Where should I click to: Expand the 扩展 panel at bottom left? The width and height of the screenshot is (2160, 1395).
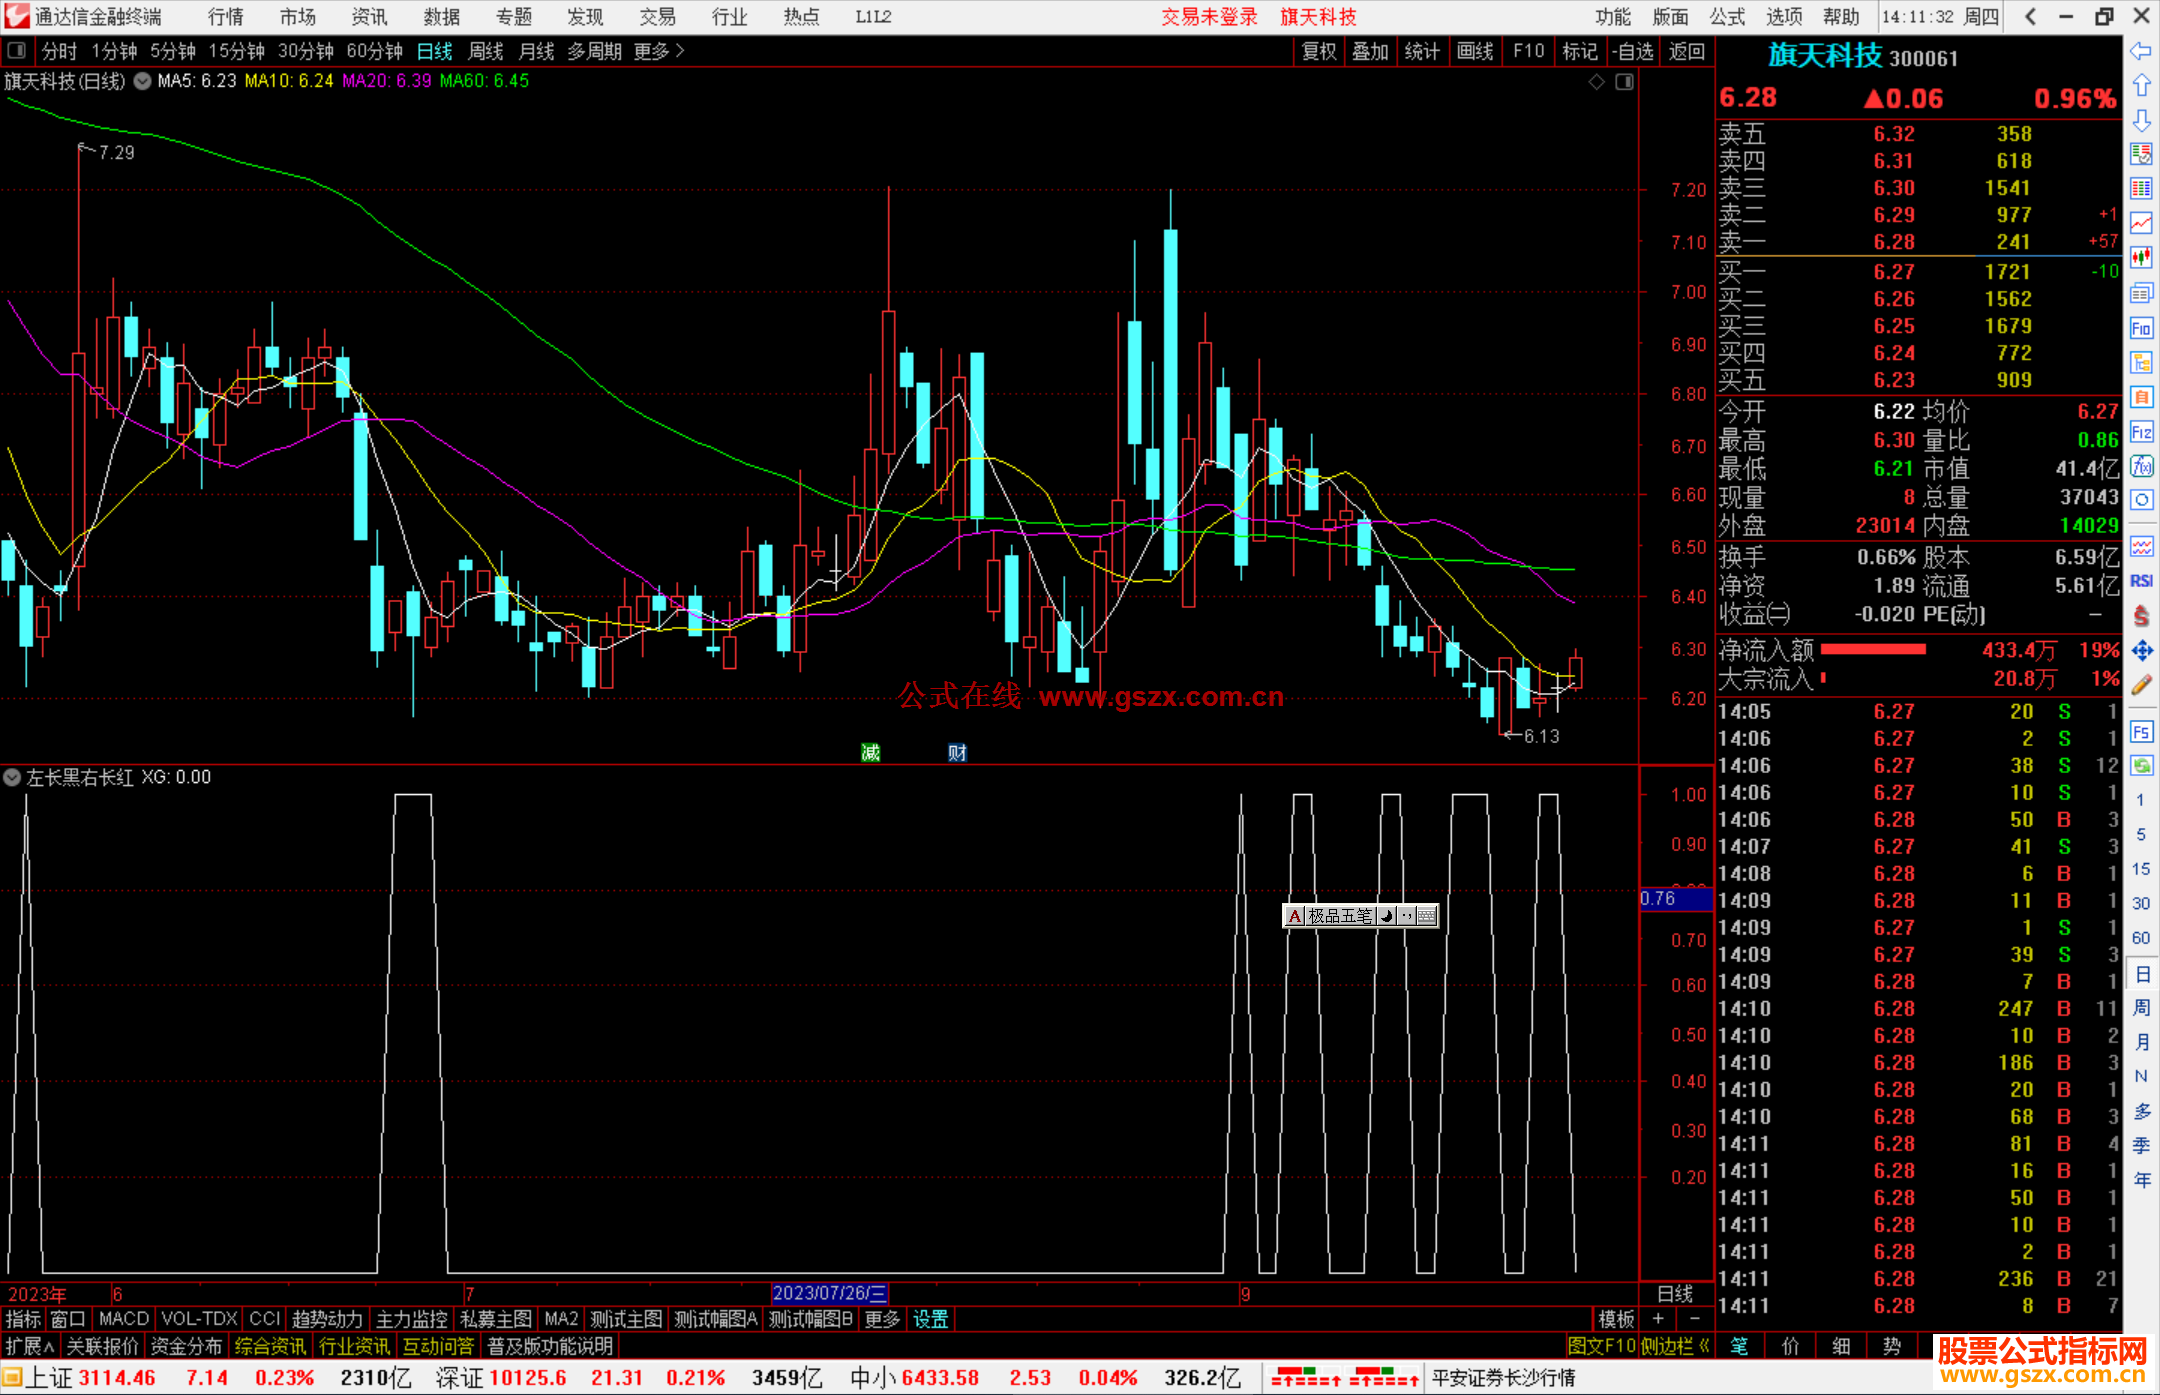click(x=30, y=1346)
